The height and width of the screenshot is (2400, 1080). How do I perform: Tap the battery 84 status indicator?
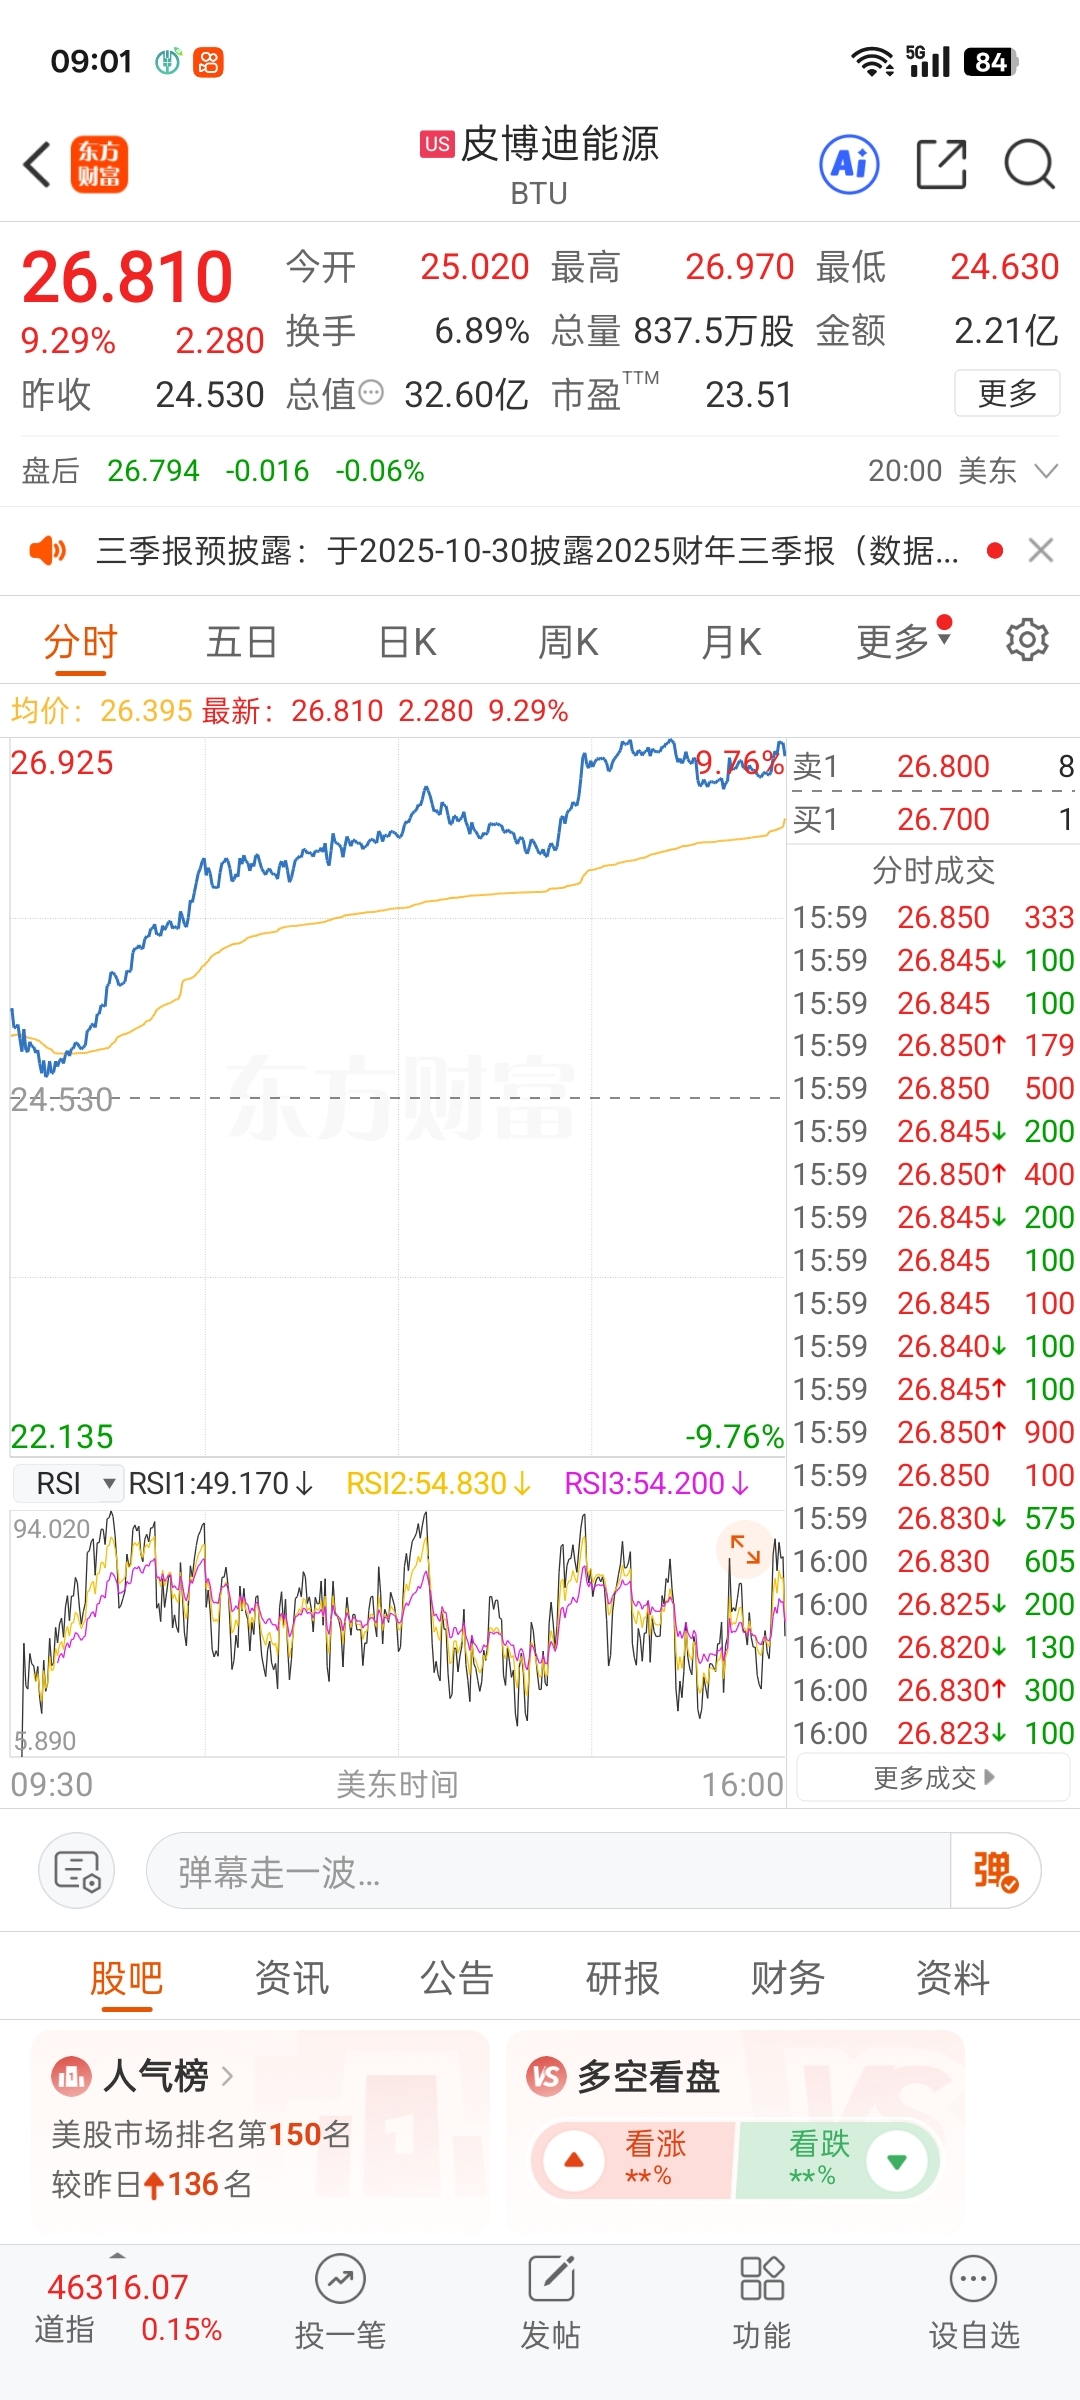point(990,62)
